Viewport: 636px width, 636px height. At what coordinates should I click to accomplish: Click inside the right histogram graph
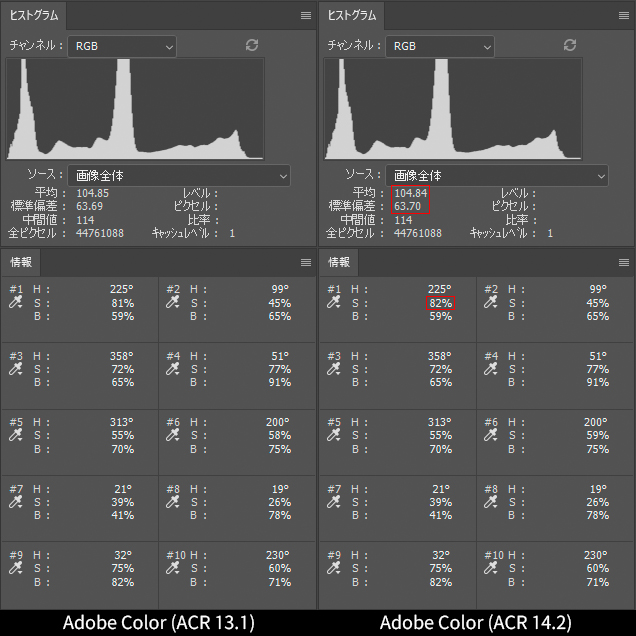pos(453,109)
